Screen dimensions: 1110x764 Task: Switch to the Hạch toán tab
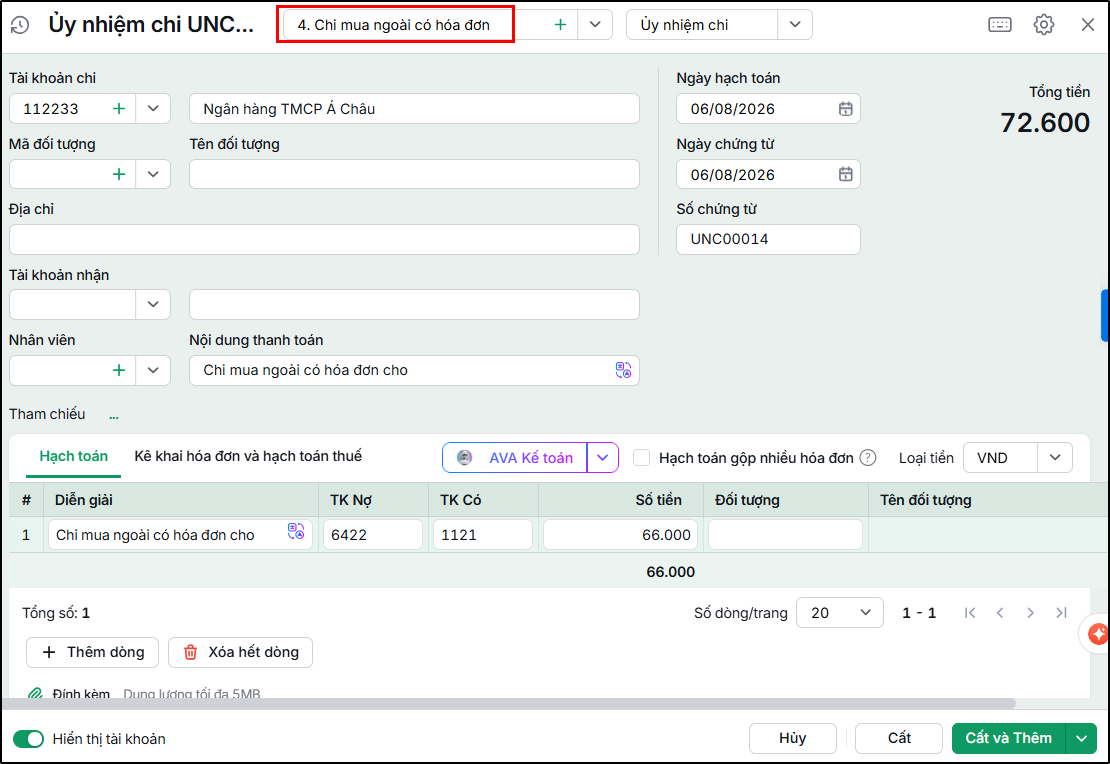(74, 457)
